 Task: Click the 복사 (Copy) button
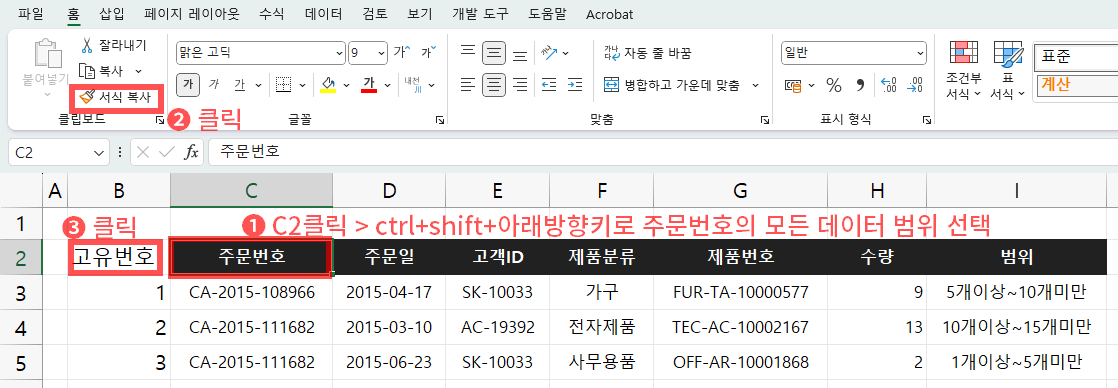tap(101, 71)
